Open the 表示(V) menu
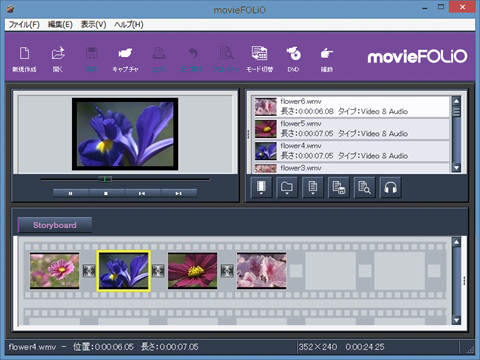480x360 pixels. click(94, 25)
